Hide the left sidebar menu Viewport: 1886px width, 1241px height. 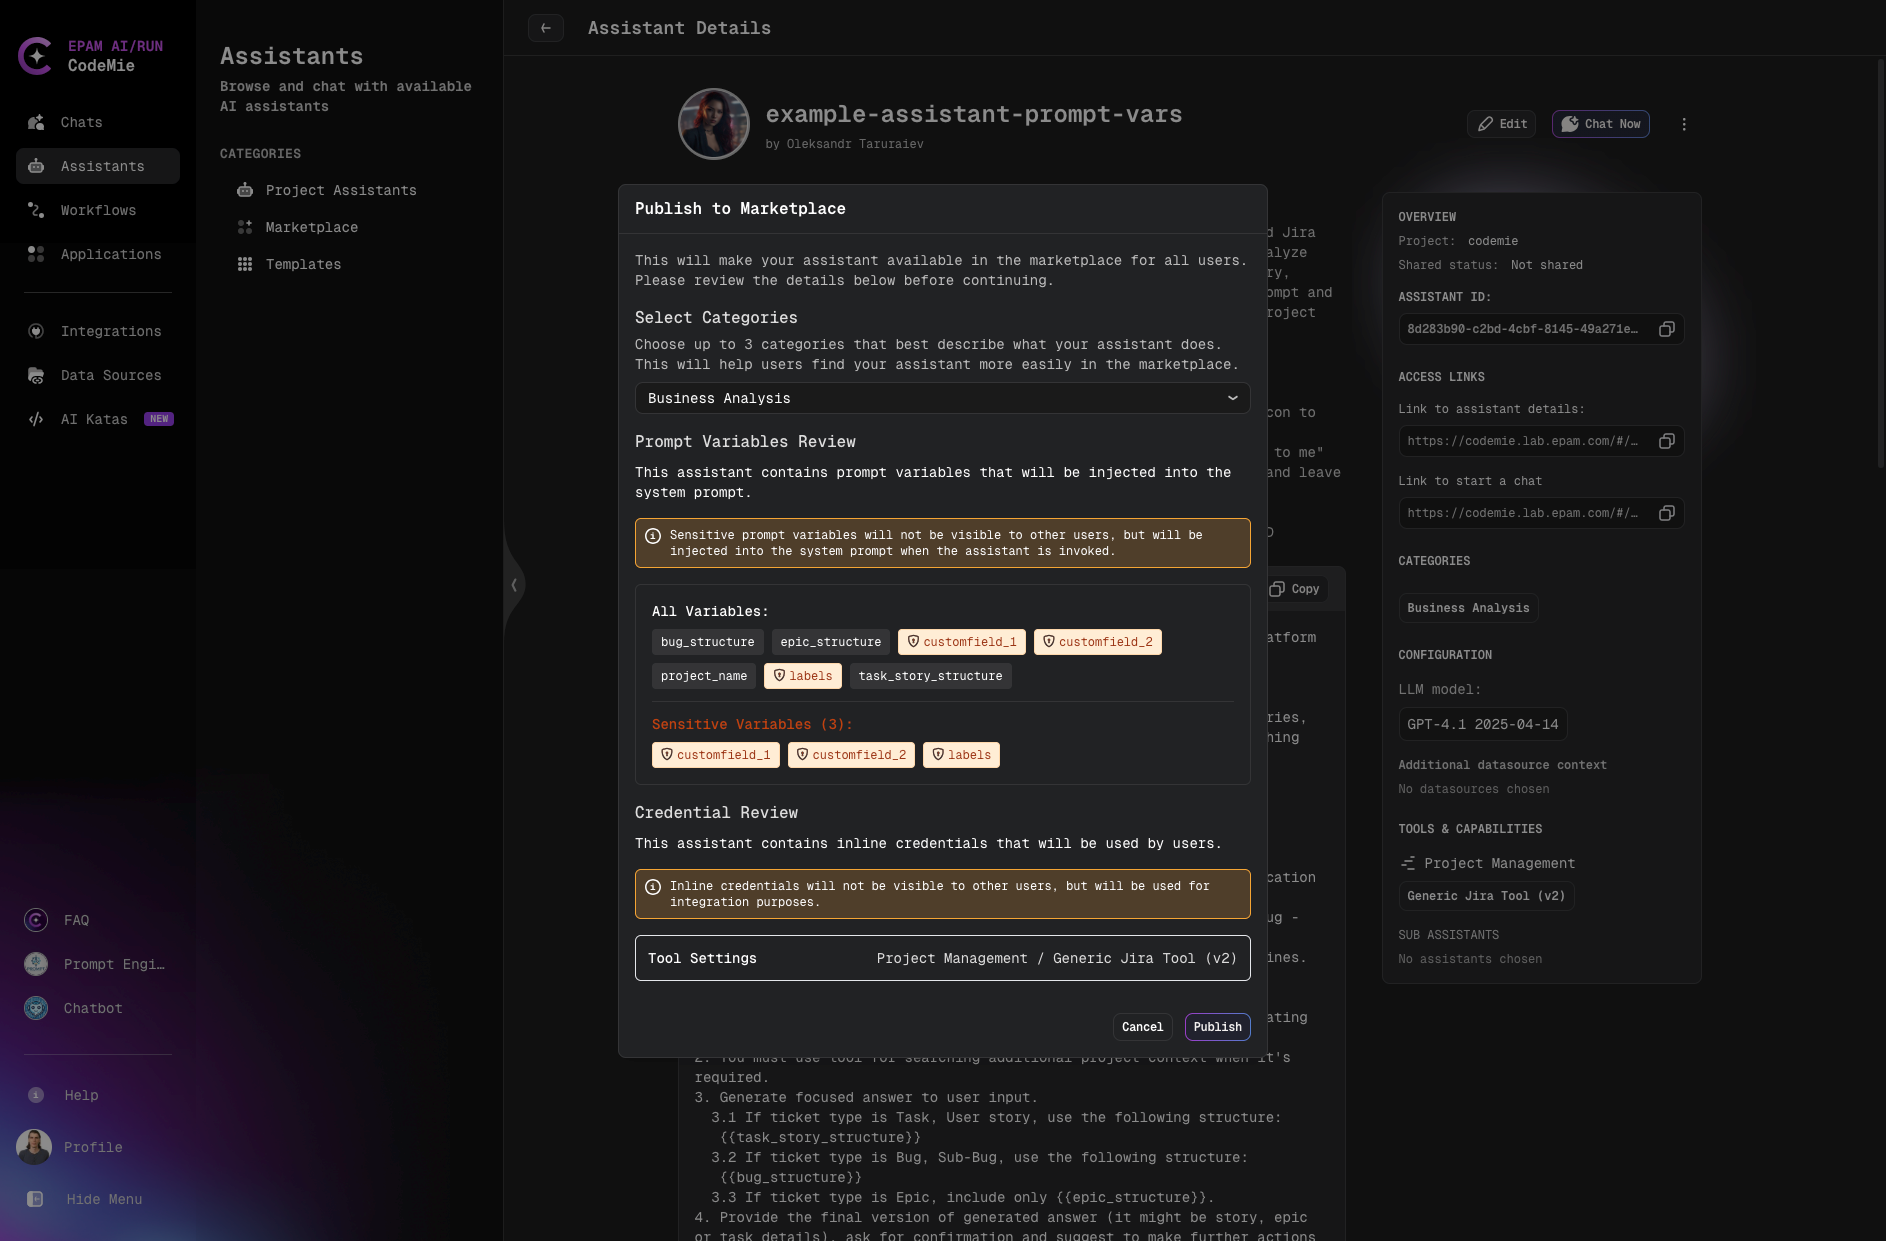104,1199
